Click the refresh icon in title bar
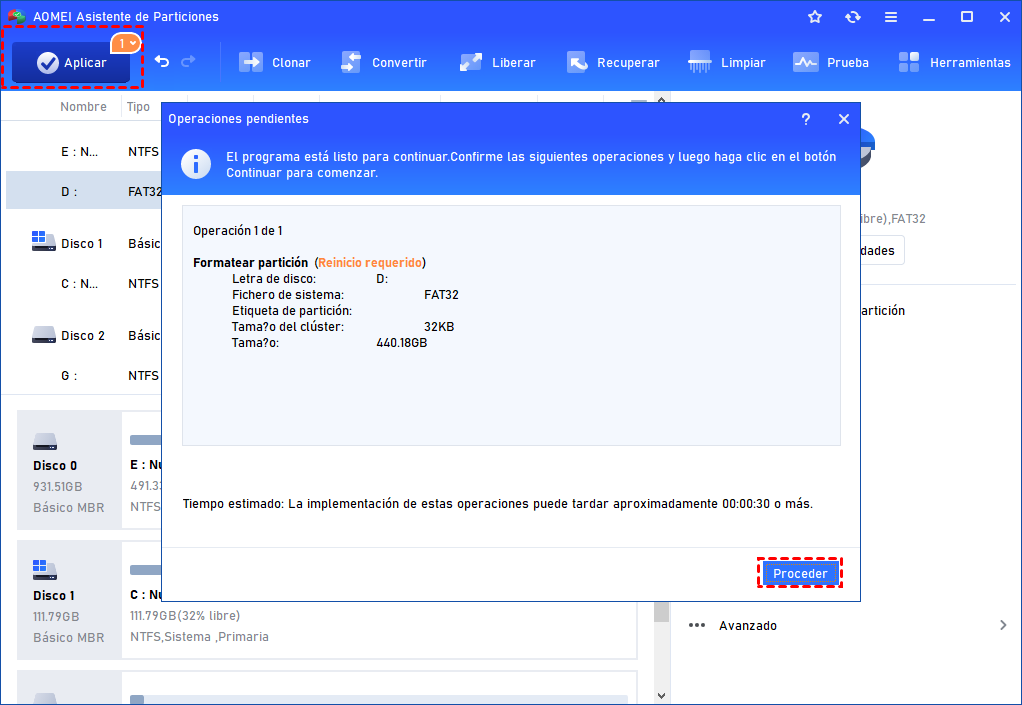This screenshot has width=1022, height=705. 852,17
